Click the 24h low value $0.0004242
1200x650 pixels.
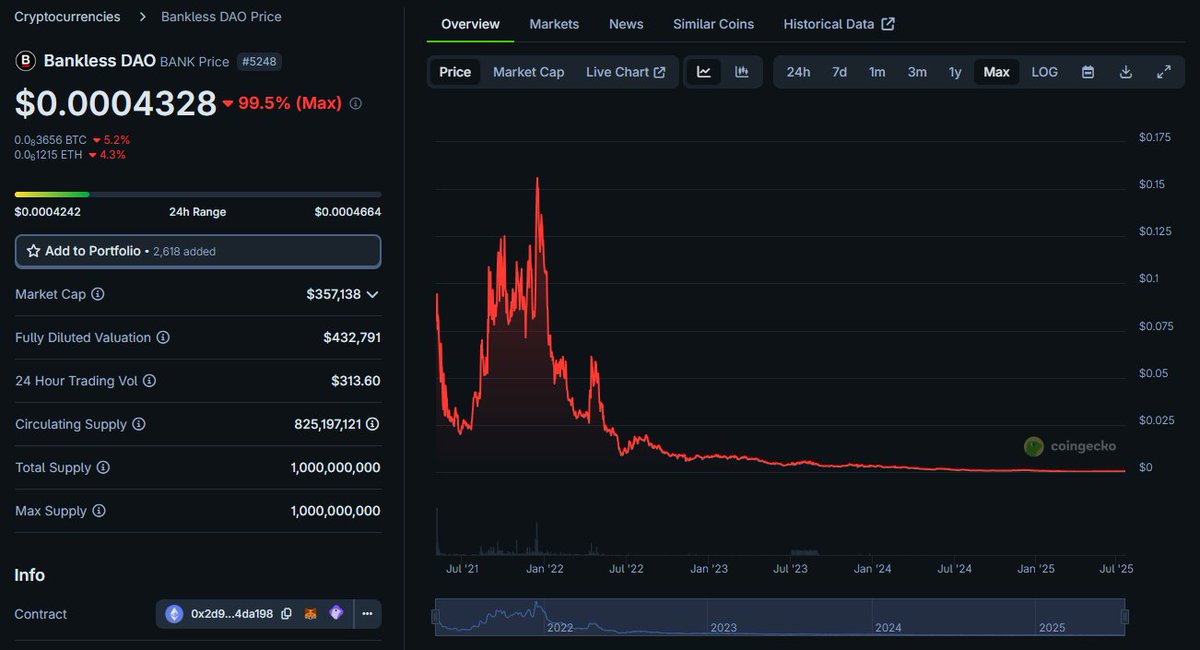click(48, 212)
